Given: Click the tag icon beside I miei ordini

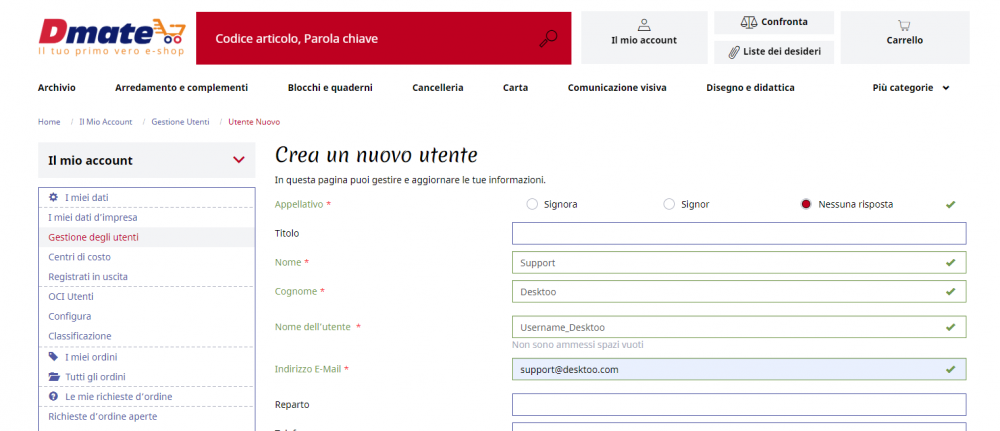Looking at the screenshot, I should pyautogui.click(x=54, y=357).
